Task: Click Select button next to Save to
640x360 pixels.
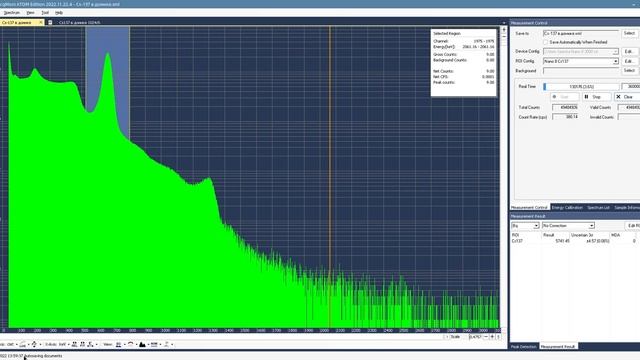Action: (x=629, y=33)
